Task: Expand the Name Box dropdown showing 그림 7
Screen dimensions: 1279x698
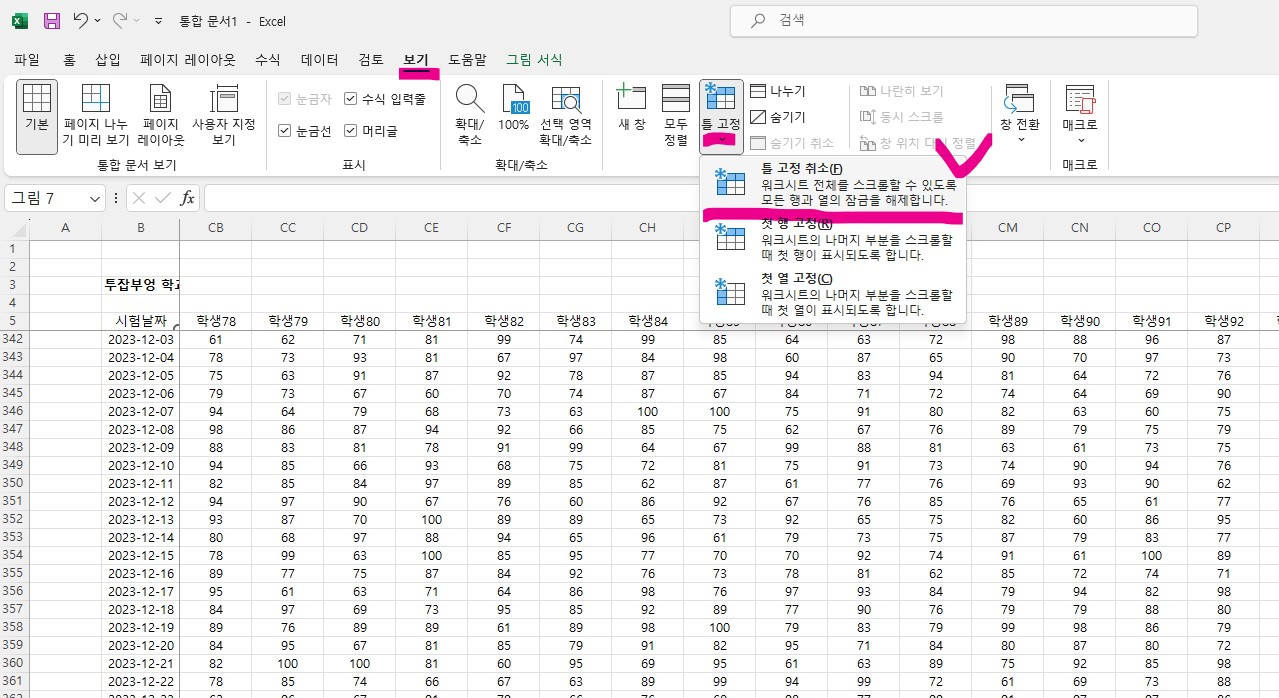Action: 93,197
